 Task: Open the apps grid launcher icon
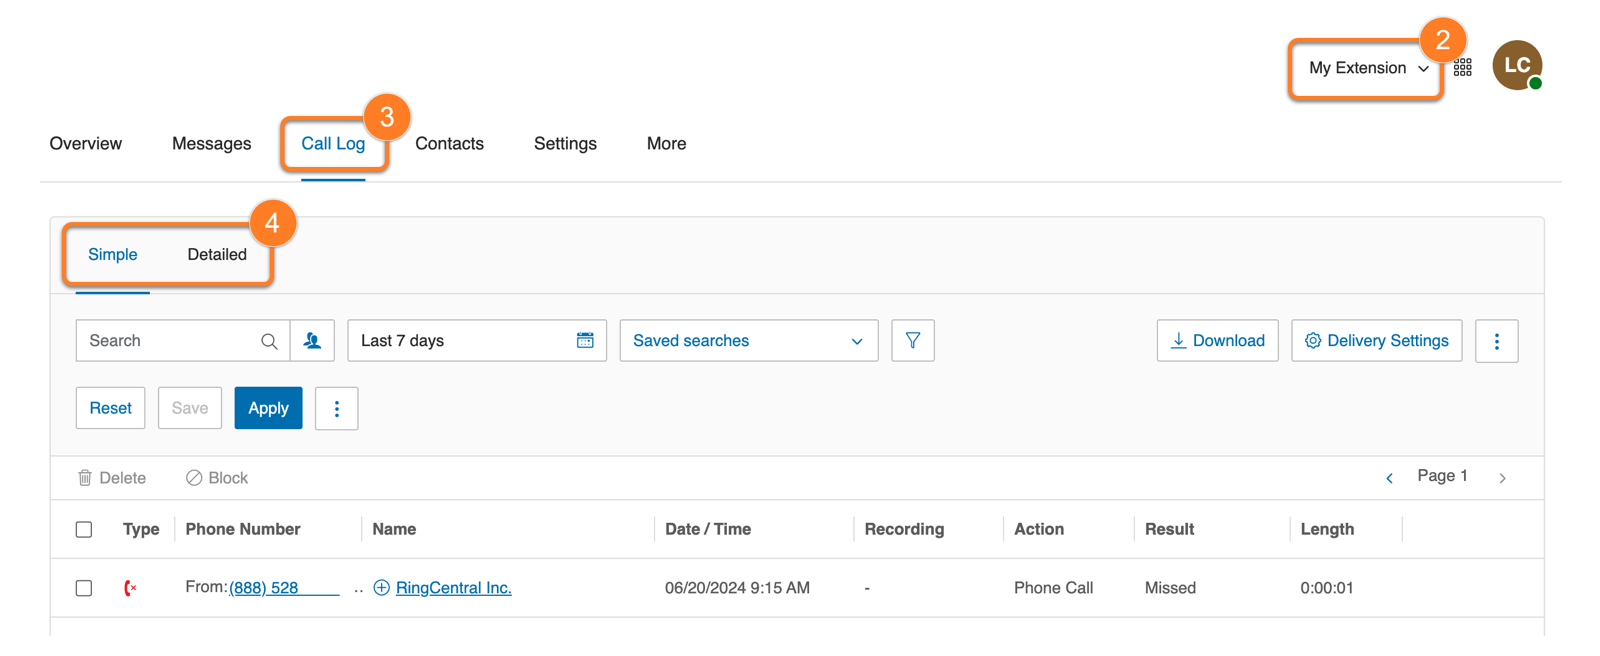1462,68
